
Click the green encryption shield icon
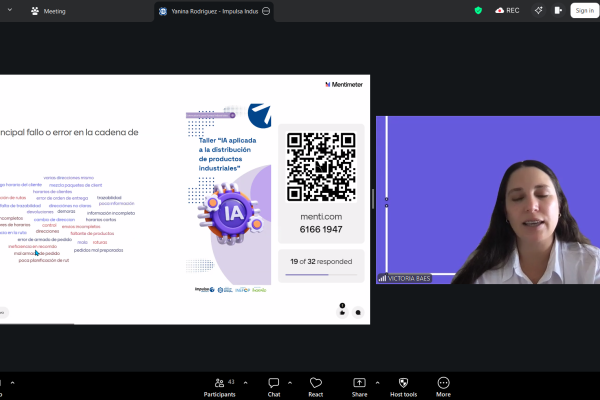pos(478,10)
